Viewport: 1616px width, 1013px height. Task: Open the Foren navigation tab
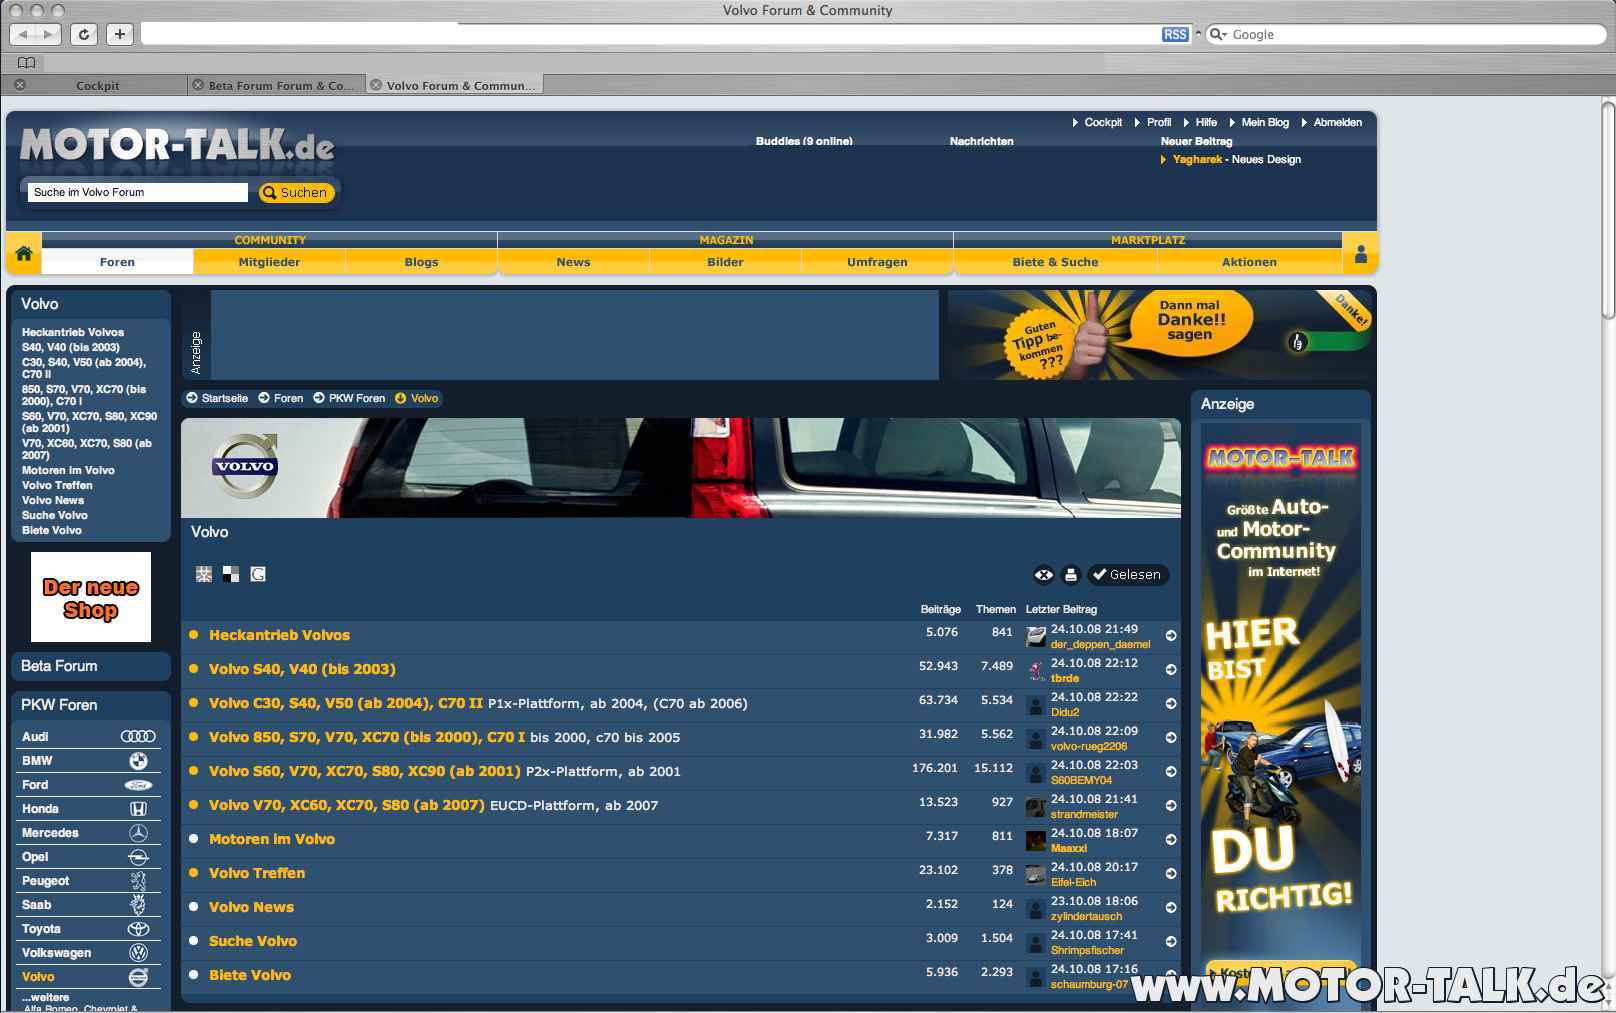pyautogui.click(x=117, y=262)
